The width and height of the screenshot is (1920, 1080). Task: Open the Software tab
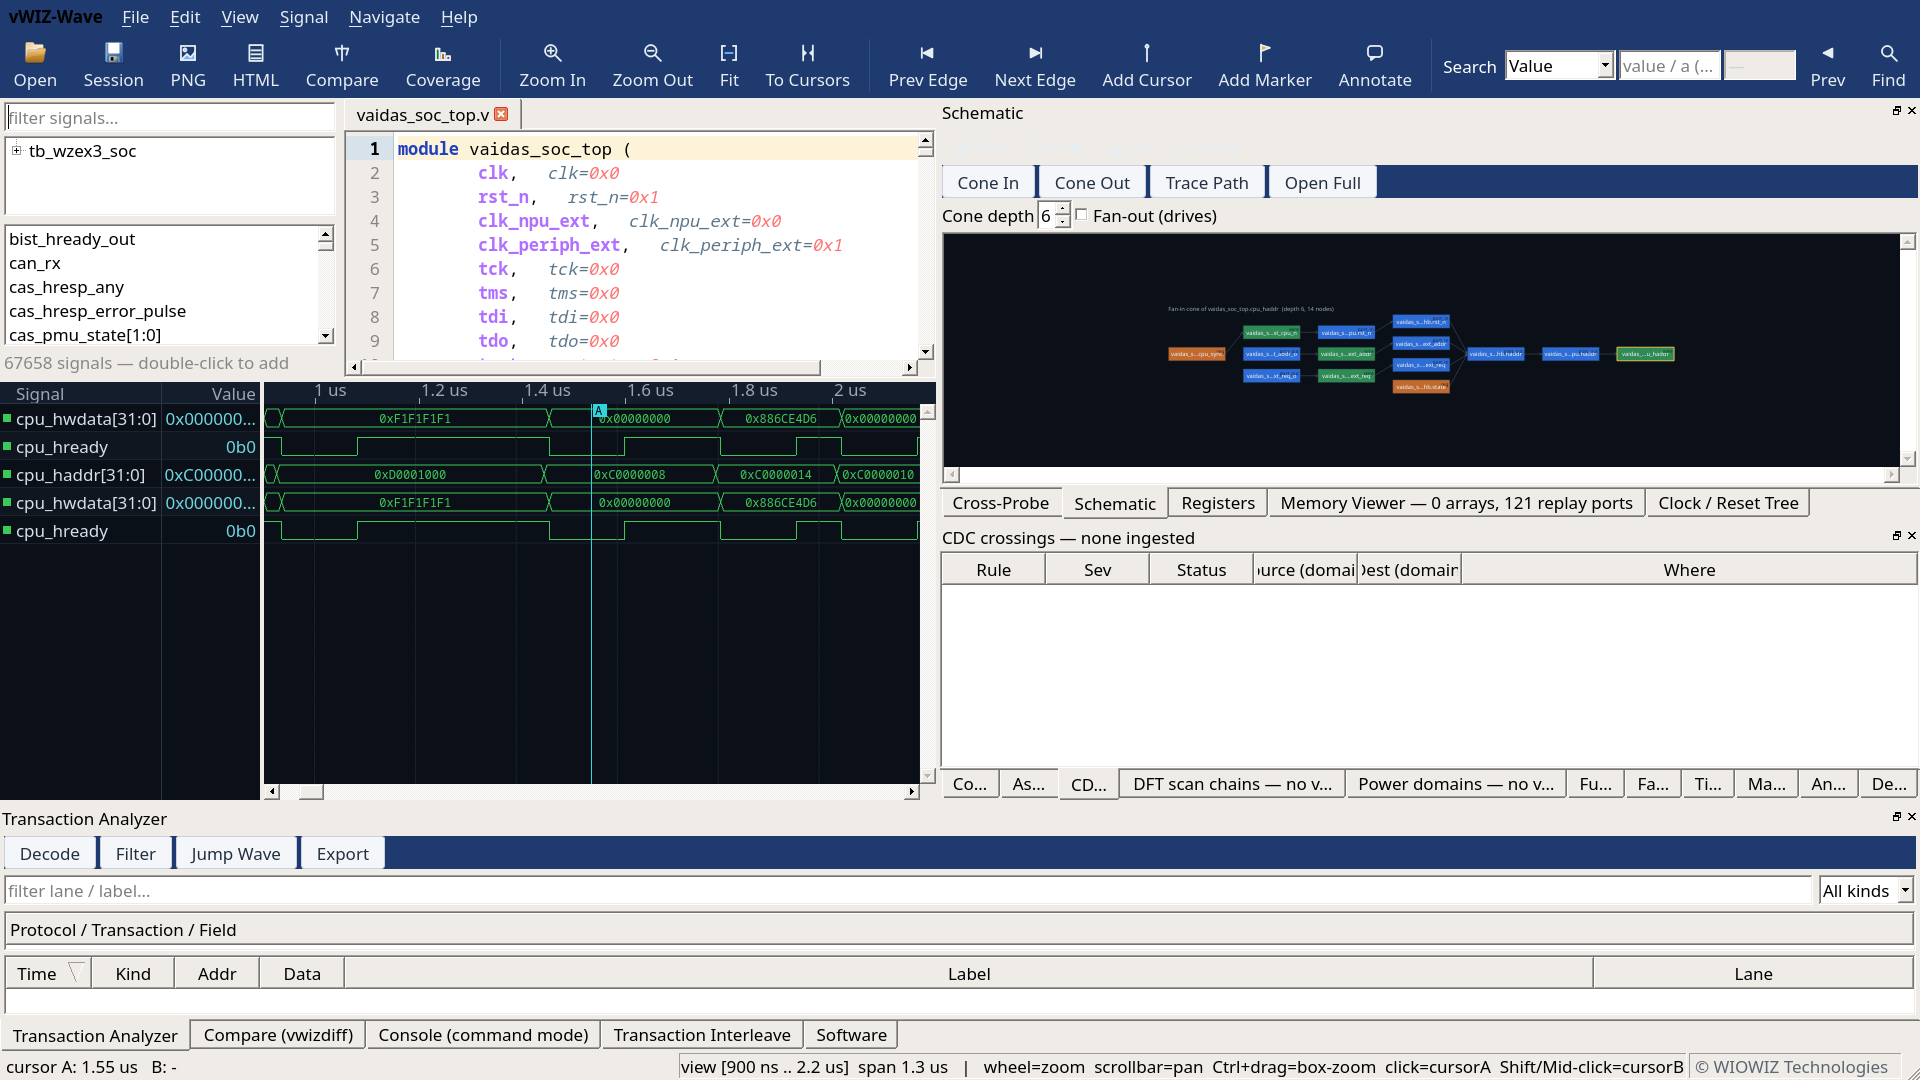click(x=851, y=1035)
